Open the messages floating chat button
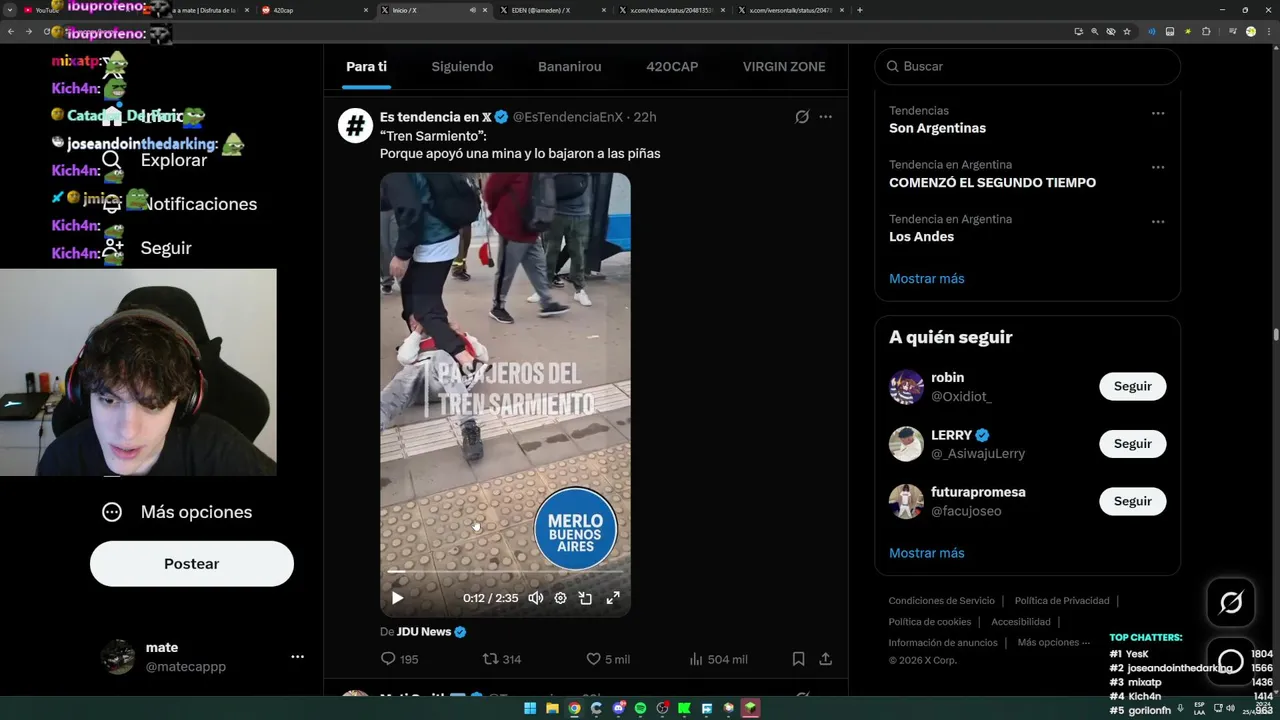 coord(1231,662)
